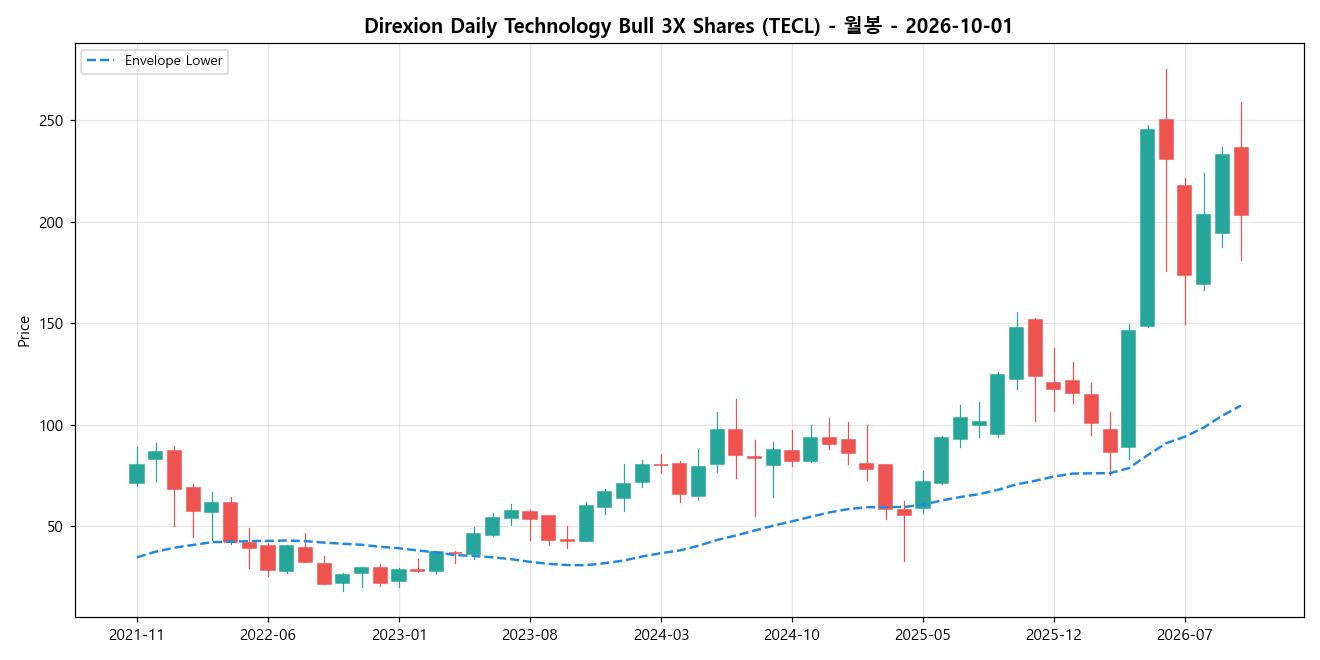Image resolution: width=1320 pixels, height=660 pixels.
Task: Click the 2024-03 x-axis date label
Action: [661, 635]
